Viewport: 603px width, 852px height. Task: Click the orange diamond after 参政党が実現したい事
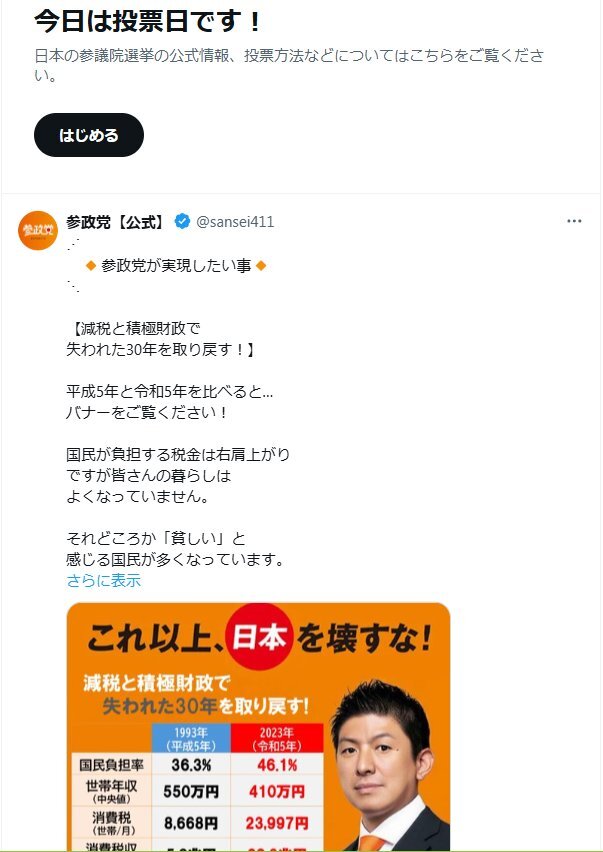[261, 266]
